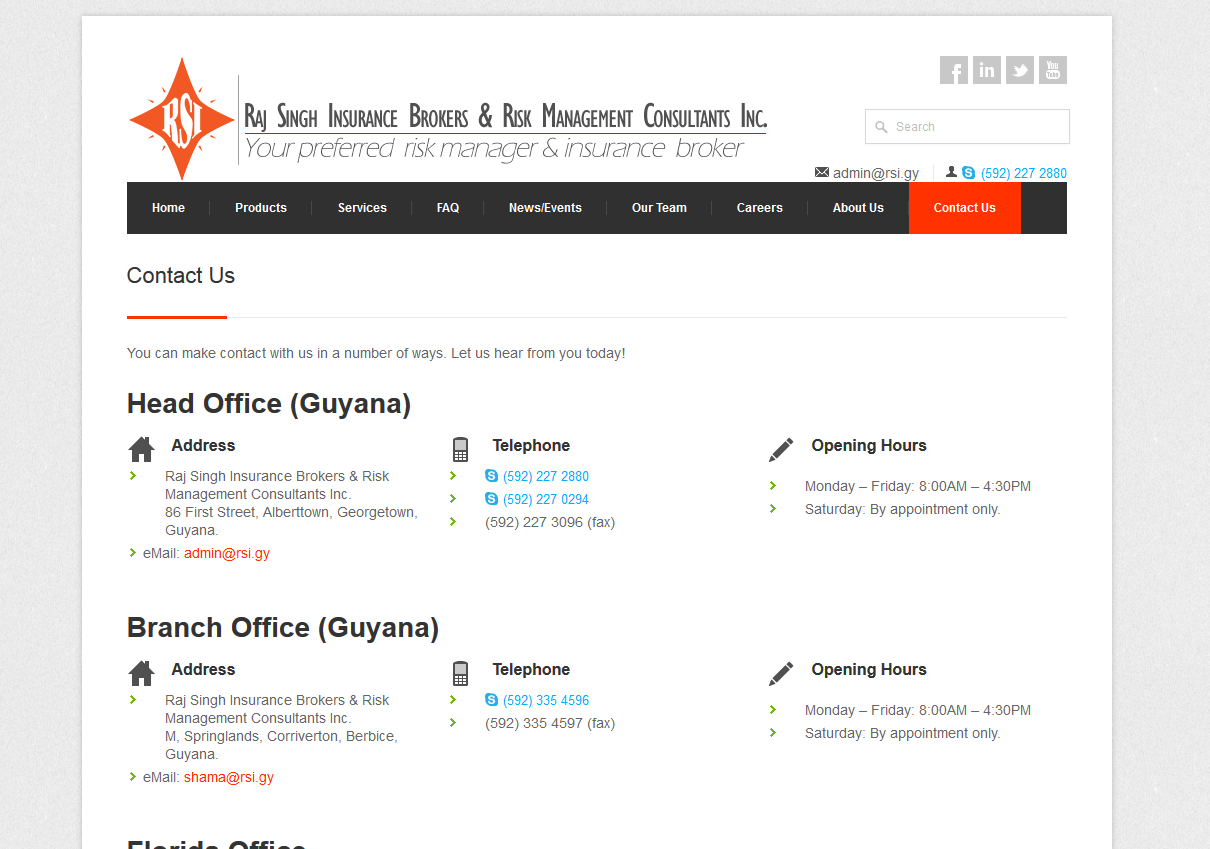Viewport: 1210px width, 849px height.
Task: Click the company name banner title
Action: tap(505, 116)
